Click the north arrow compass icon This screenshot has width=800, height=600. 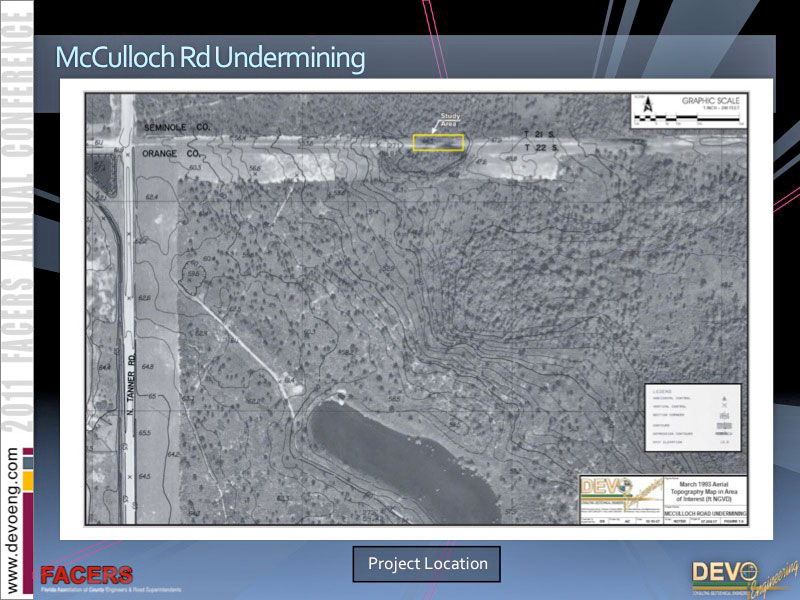[x=647, y=103]
